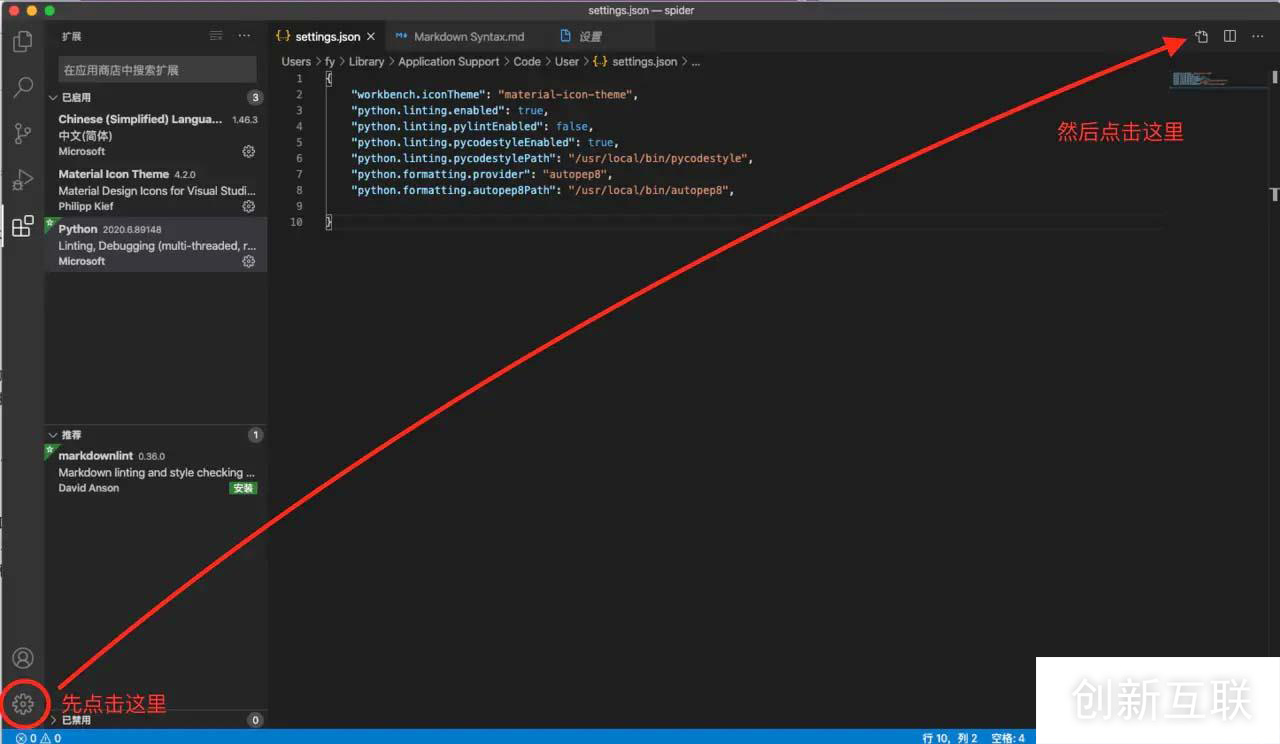
Task: Click the "/usr/local/bin/autopep8" value
Action: 648,190
